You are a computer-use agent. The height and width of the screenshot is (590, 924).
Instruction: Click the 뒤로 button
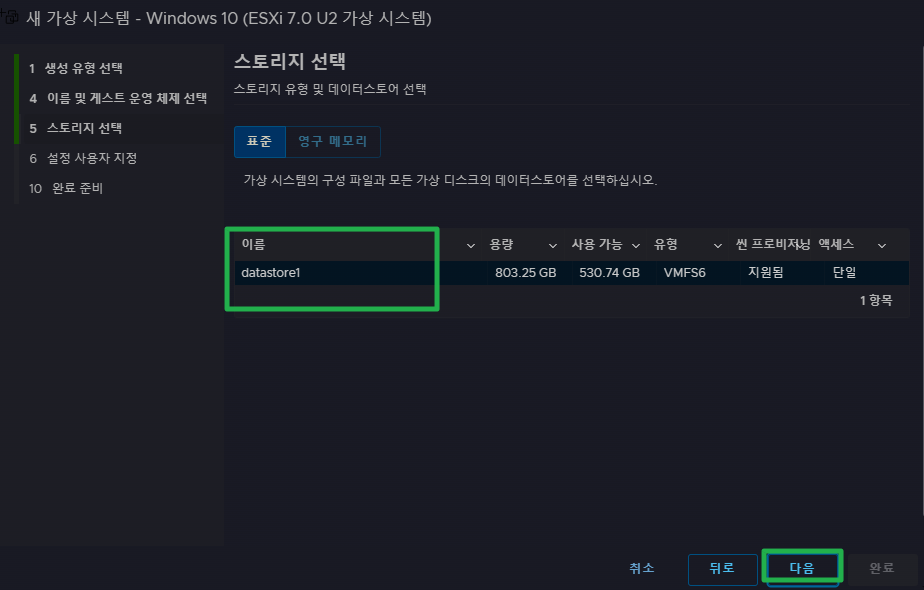point(722,569)
